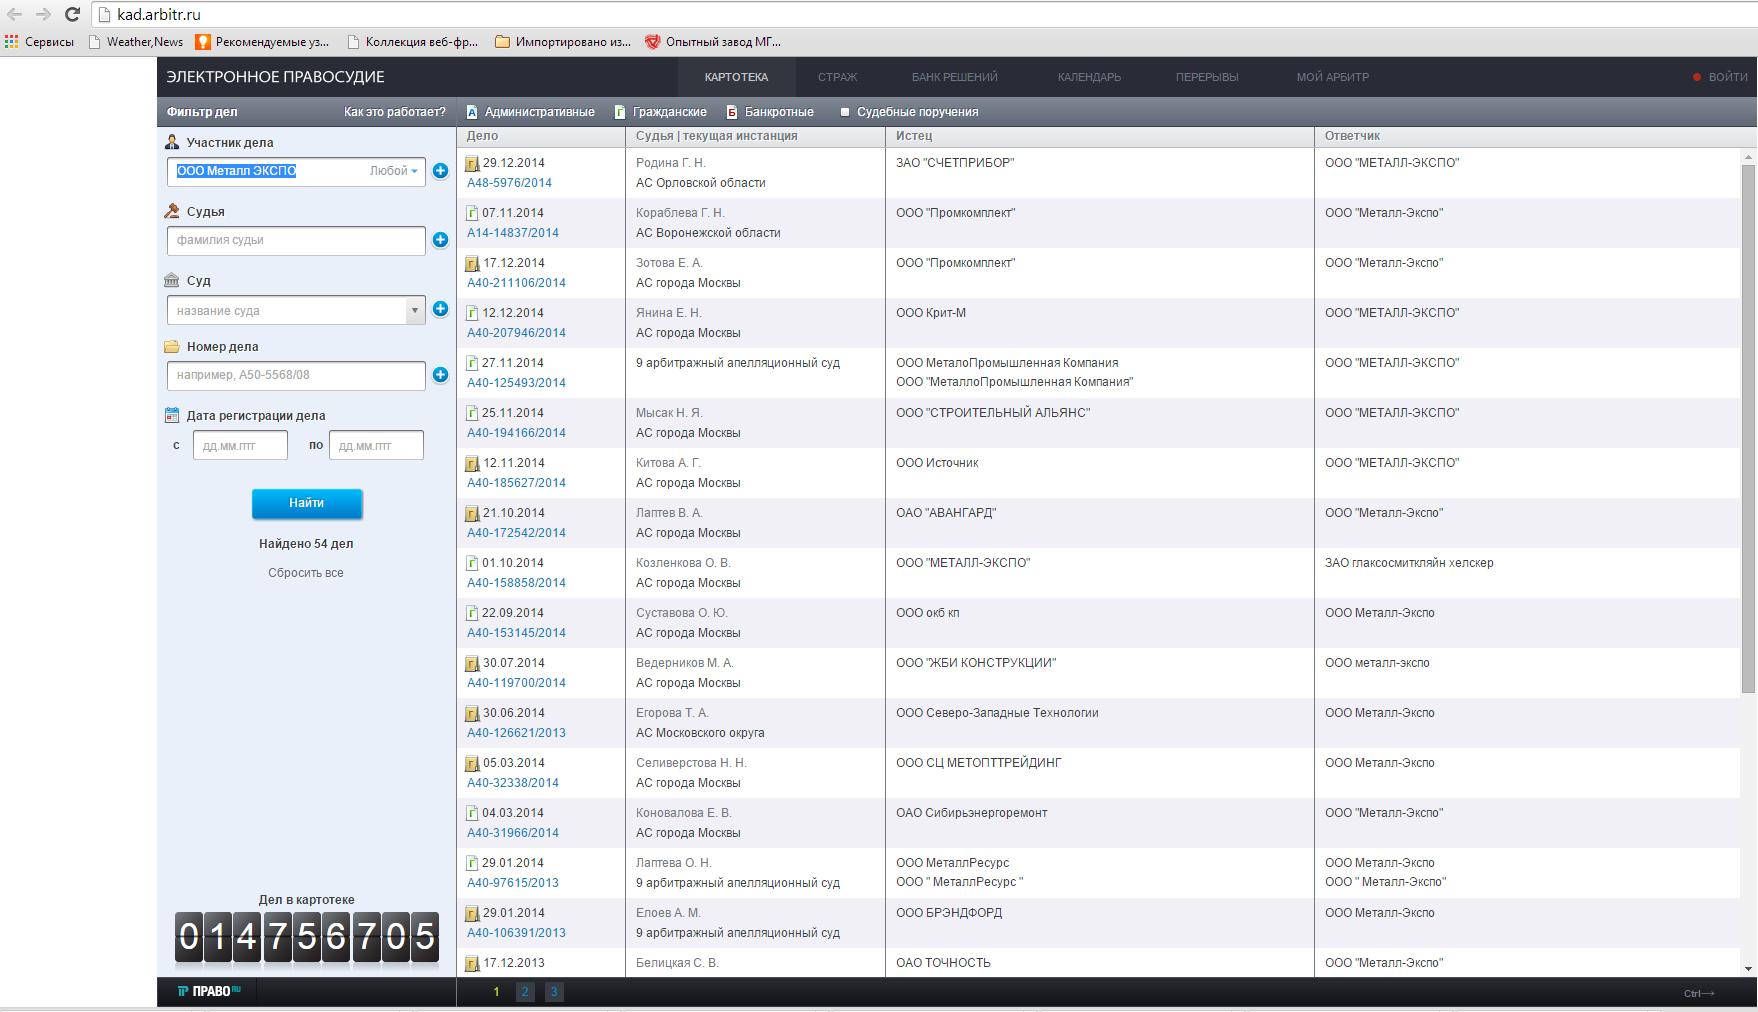The height and width of the screenshot is (1012, 1758).
Task: Switch to the Страж tab
Action: click(x=837, y=77)
